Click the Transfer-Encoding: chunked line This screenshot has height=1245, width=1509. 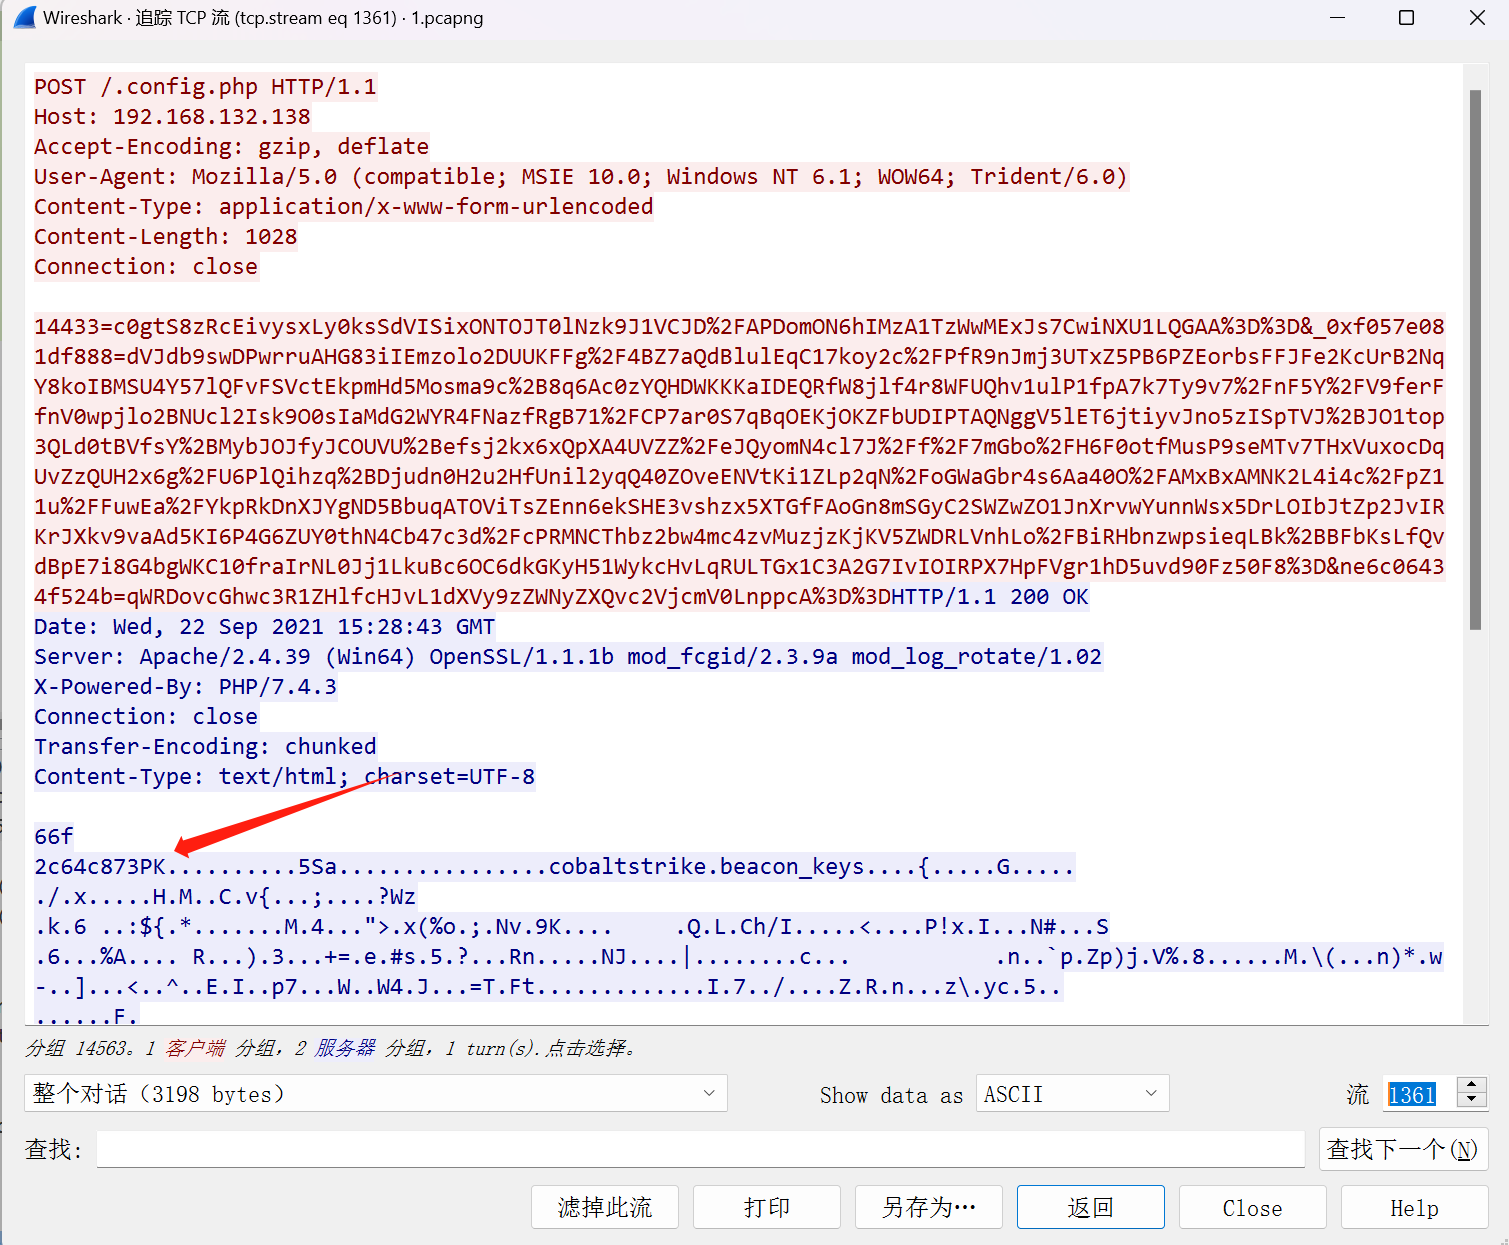[205, 747]
